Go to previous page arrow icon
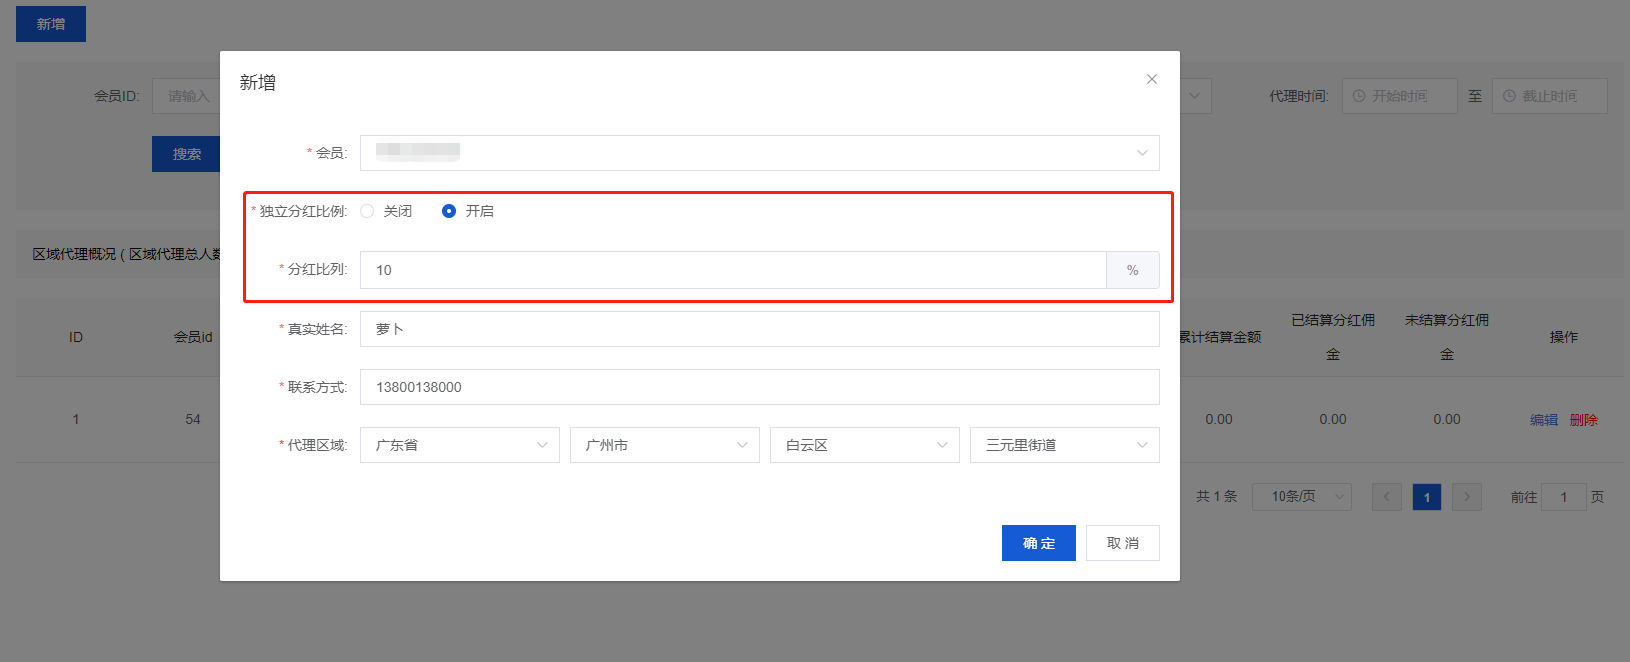The height and width of the screenshot is (662, 1630). 1386,497
